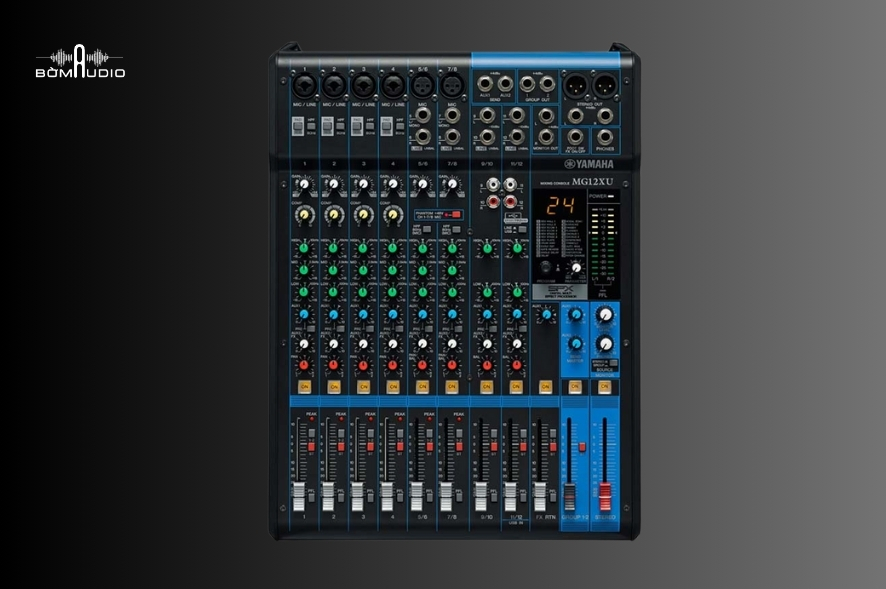
Task: Toggle the channel 11/12 ON button
Action: coord(516,387)
